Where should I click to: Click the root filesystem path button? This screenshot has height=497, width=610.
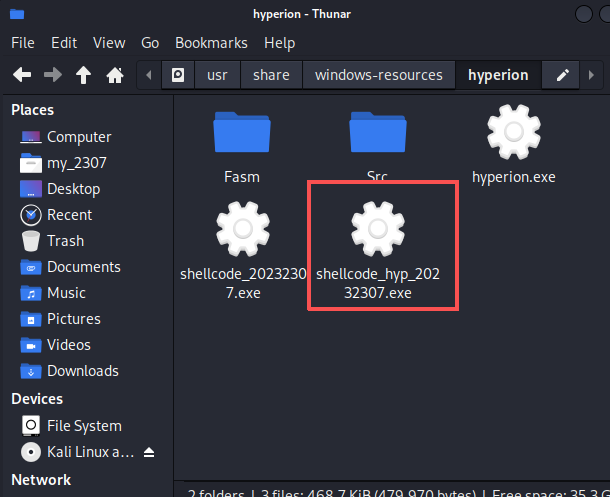point(178,75)
